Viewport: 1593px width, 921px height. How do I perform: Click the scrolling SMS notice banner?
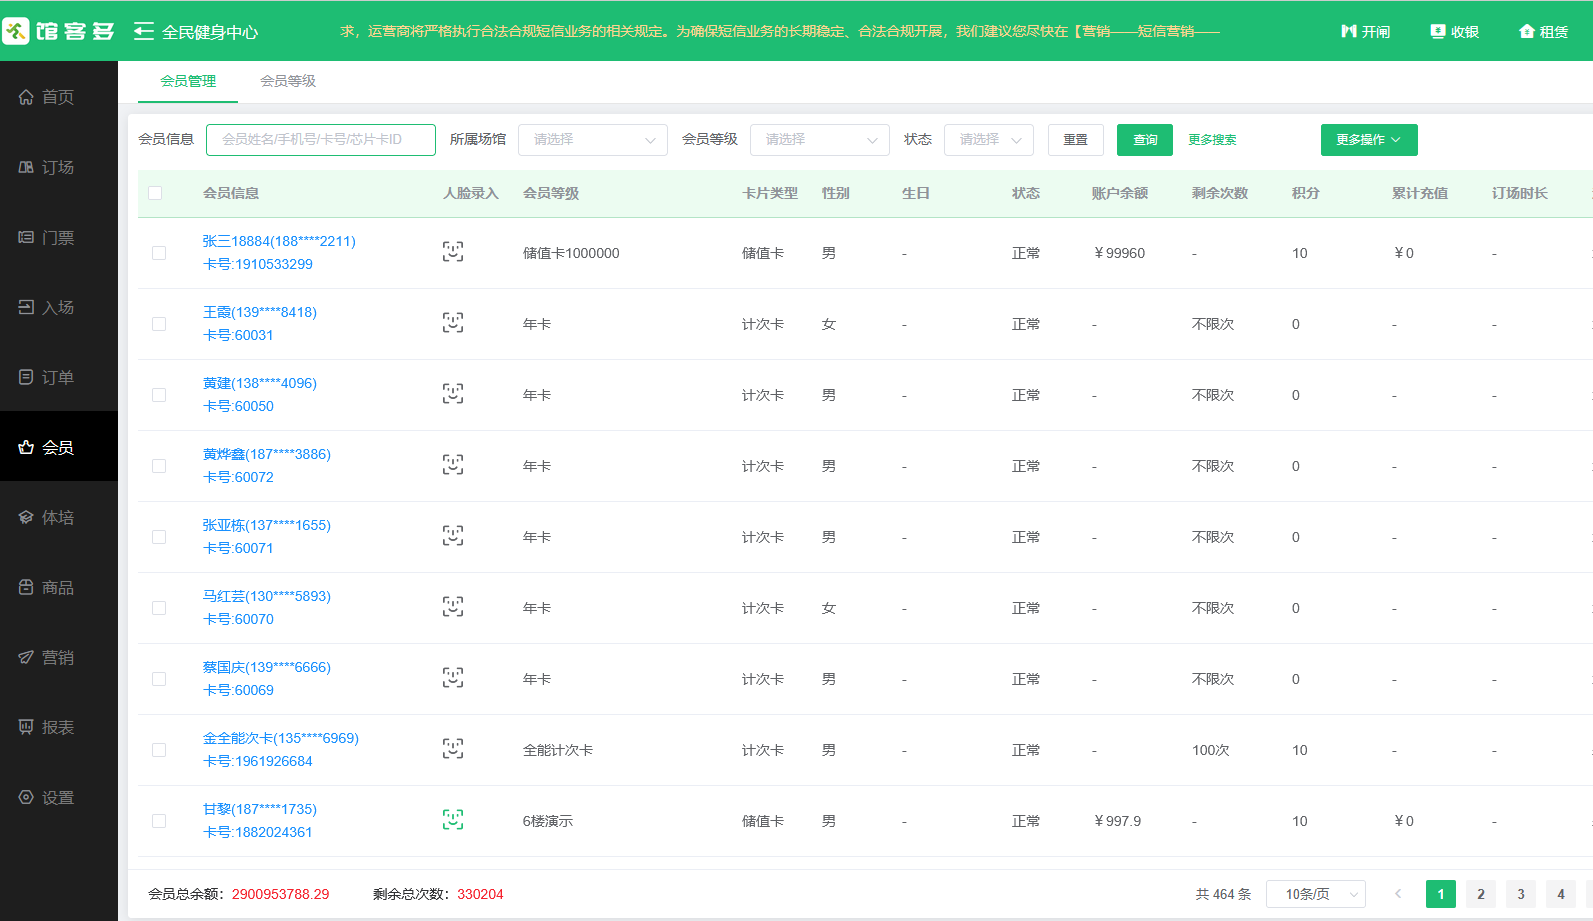[780, 31]
